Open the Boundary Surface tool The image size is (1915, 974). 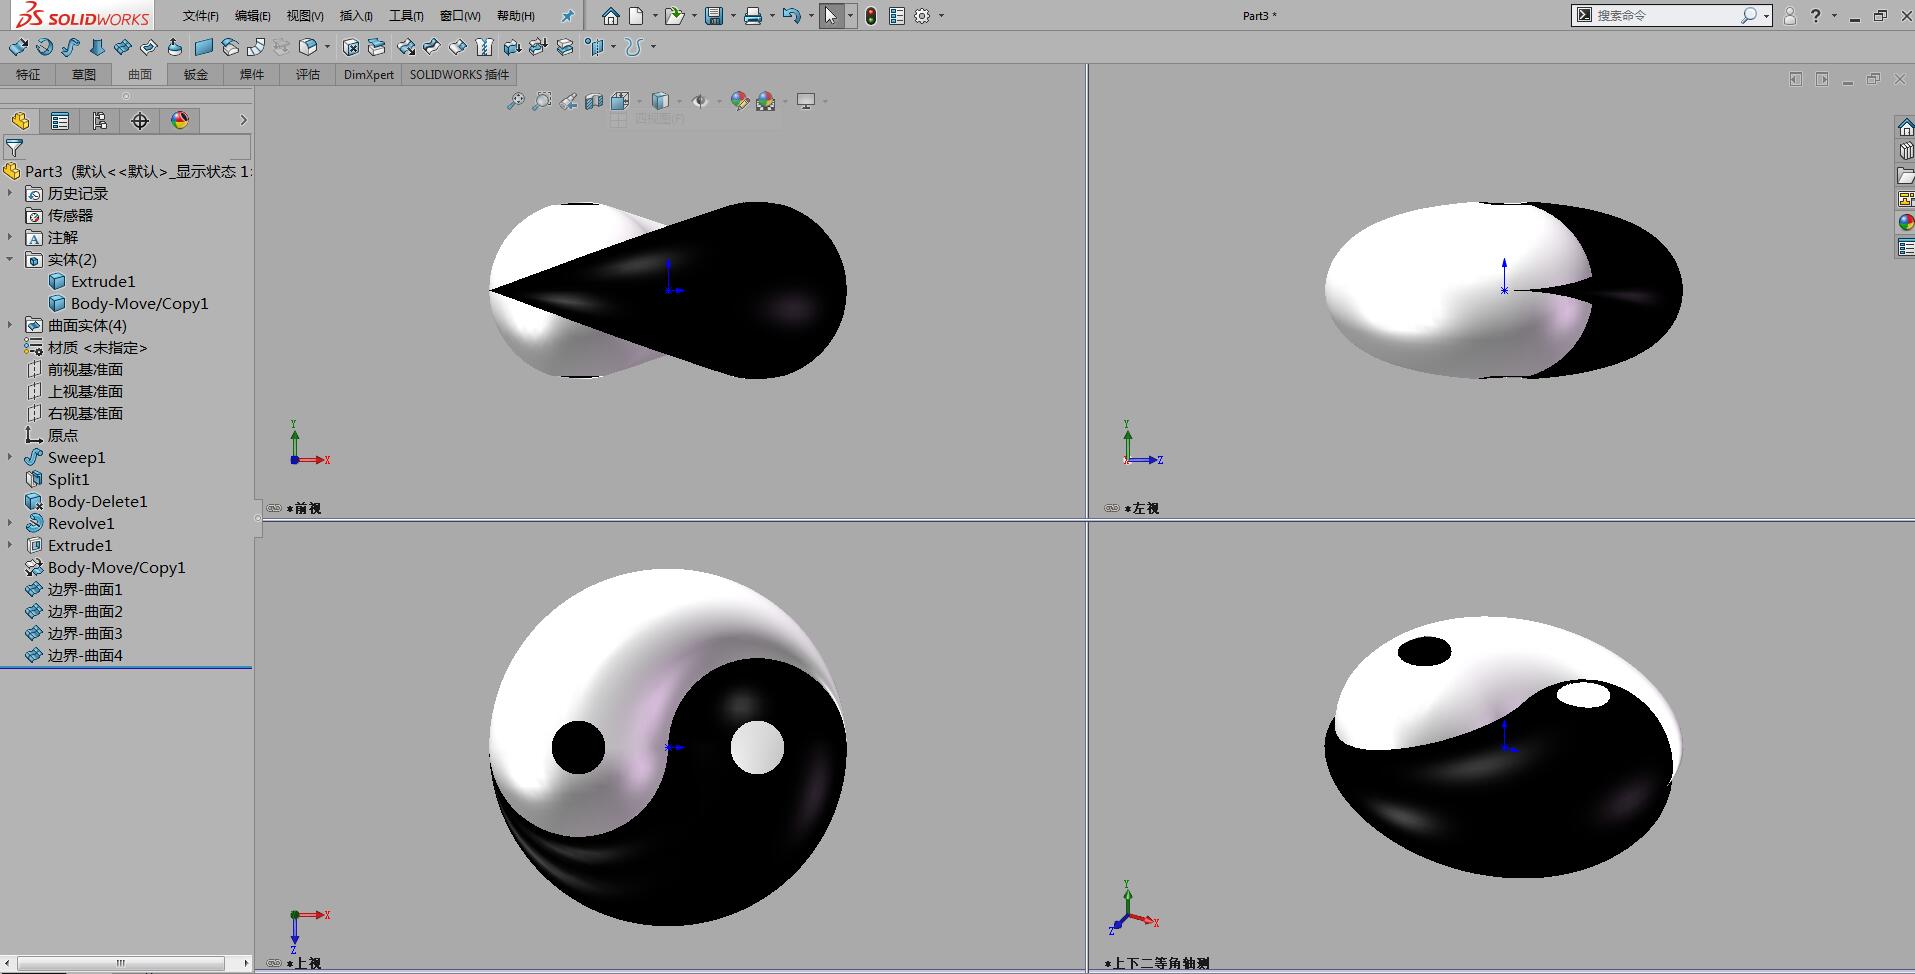(x=123, y=47)
